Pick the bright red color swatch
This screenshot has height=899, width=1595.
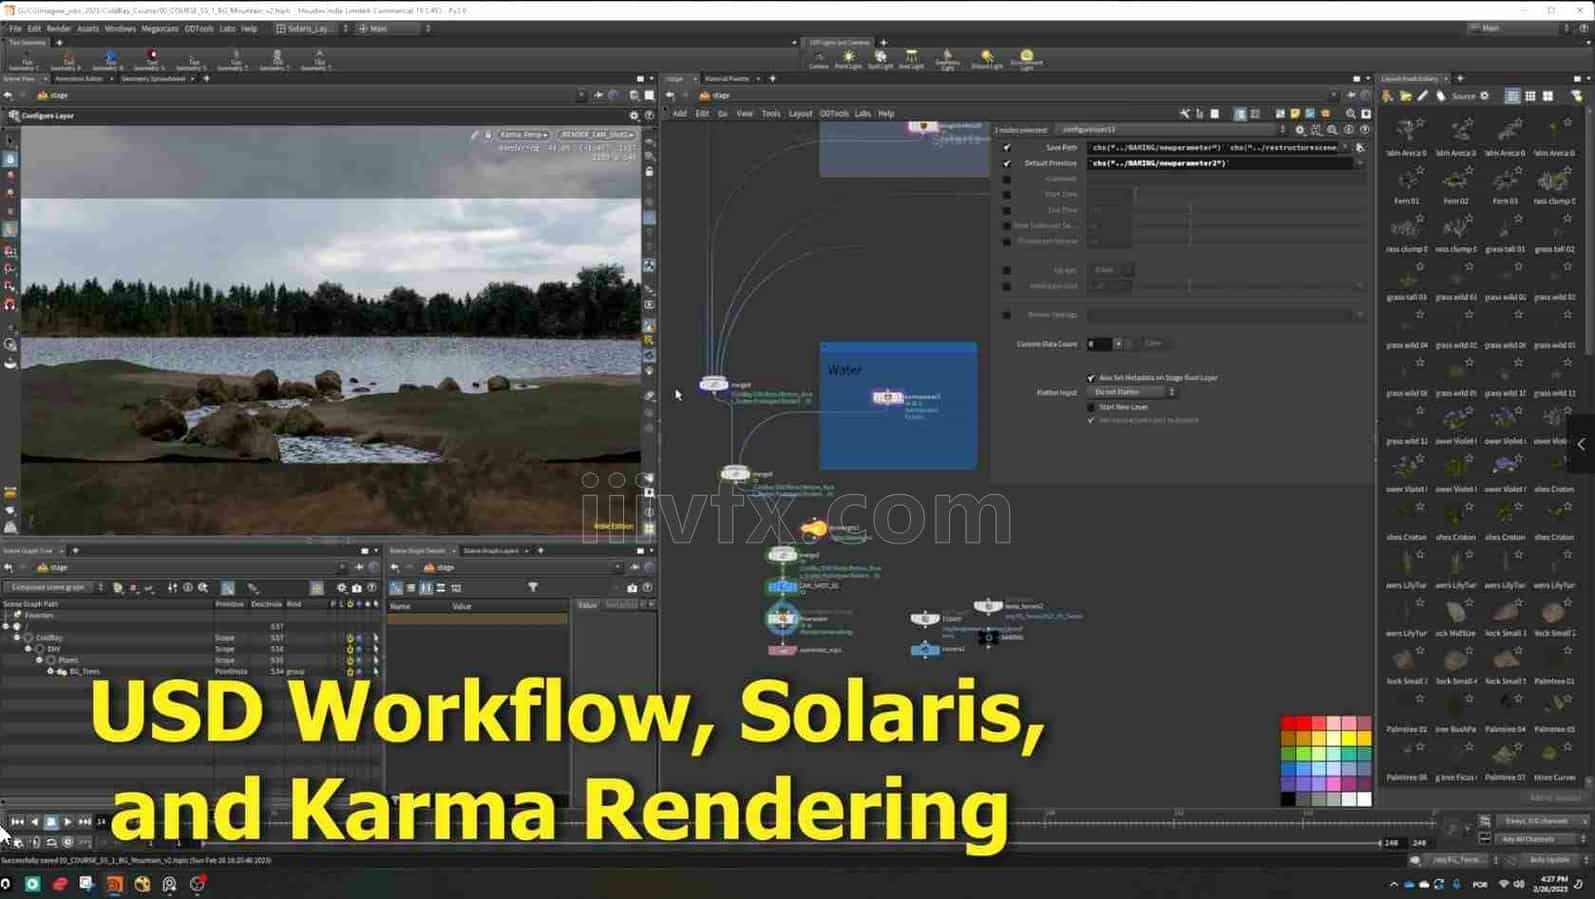tap(1289, 723)
